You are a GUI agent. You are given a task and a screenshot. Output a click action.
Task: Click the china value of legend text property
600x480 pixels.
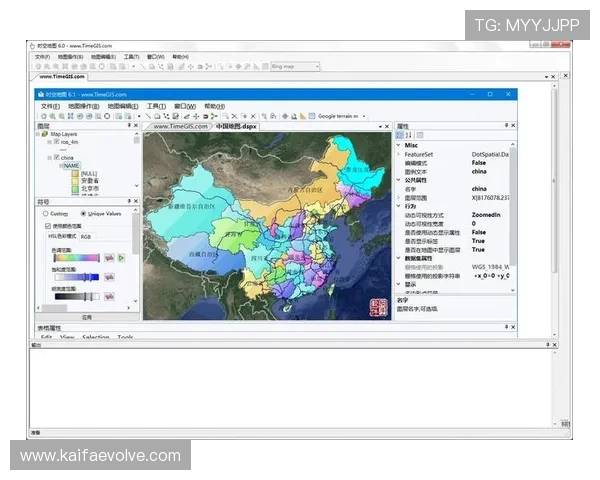479,171
